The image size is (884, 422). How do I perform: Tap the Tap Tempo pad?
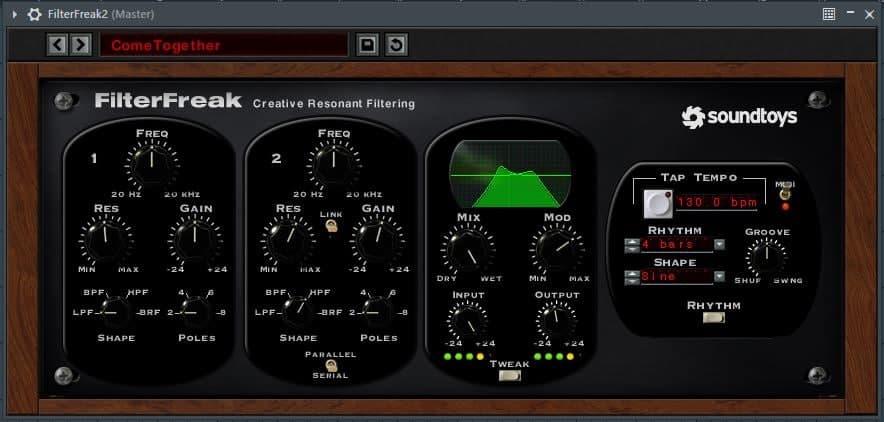(658, 203)
